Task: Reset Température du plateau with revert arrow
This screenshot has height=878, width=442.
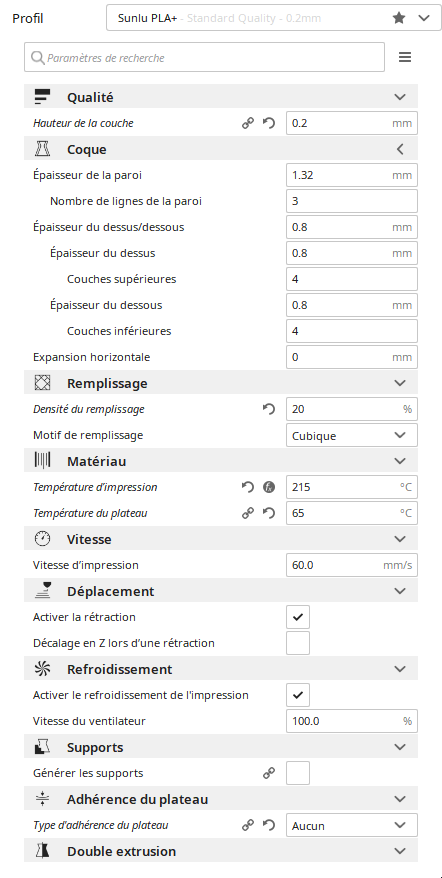Action: (x=269, y=513)
